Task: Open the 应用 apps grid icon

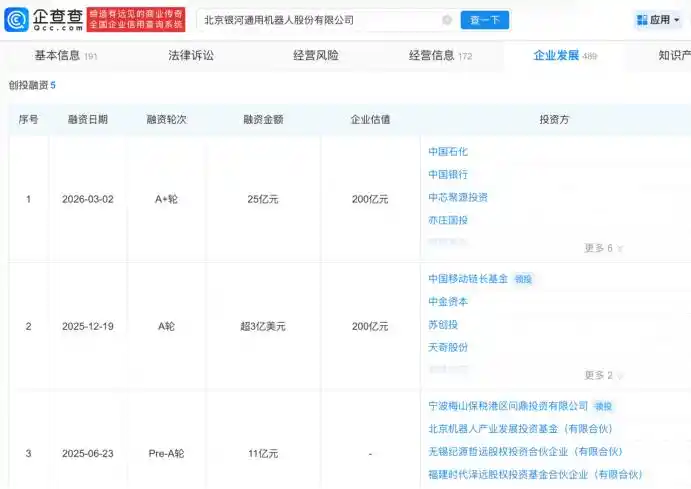Action: [x=642, y=20]
